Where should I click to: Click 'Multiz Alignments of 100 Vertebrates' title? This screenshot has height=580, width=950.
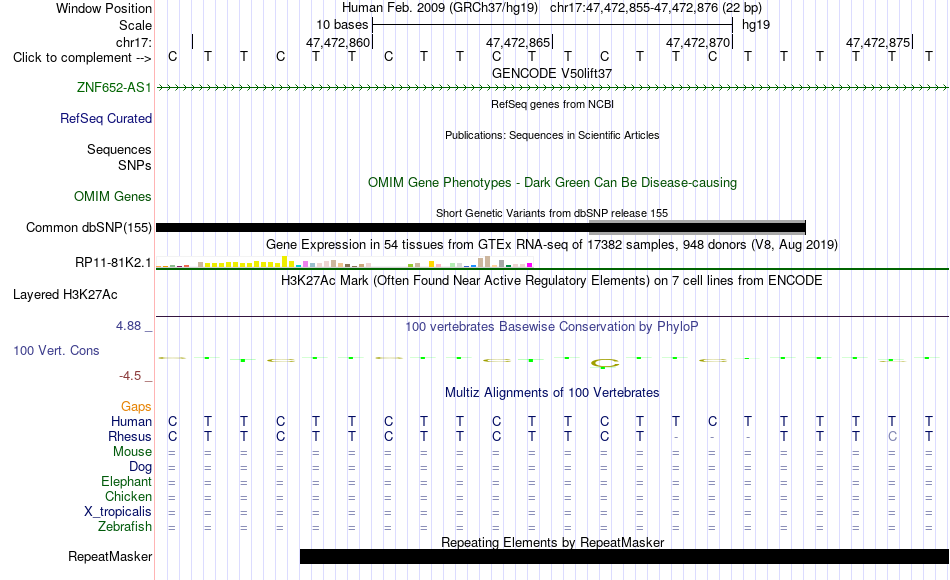tap(552, 393)
